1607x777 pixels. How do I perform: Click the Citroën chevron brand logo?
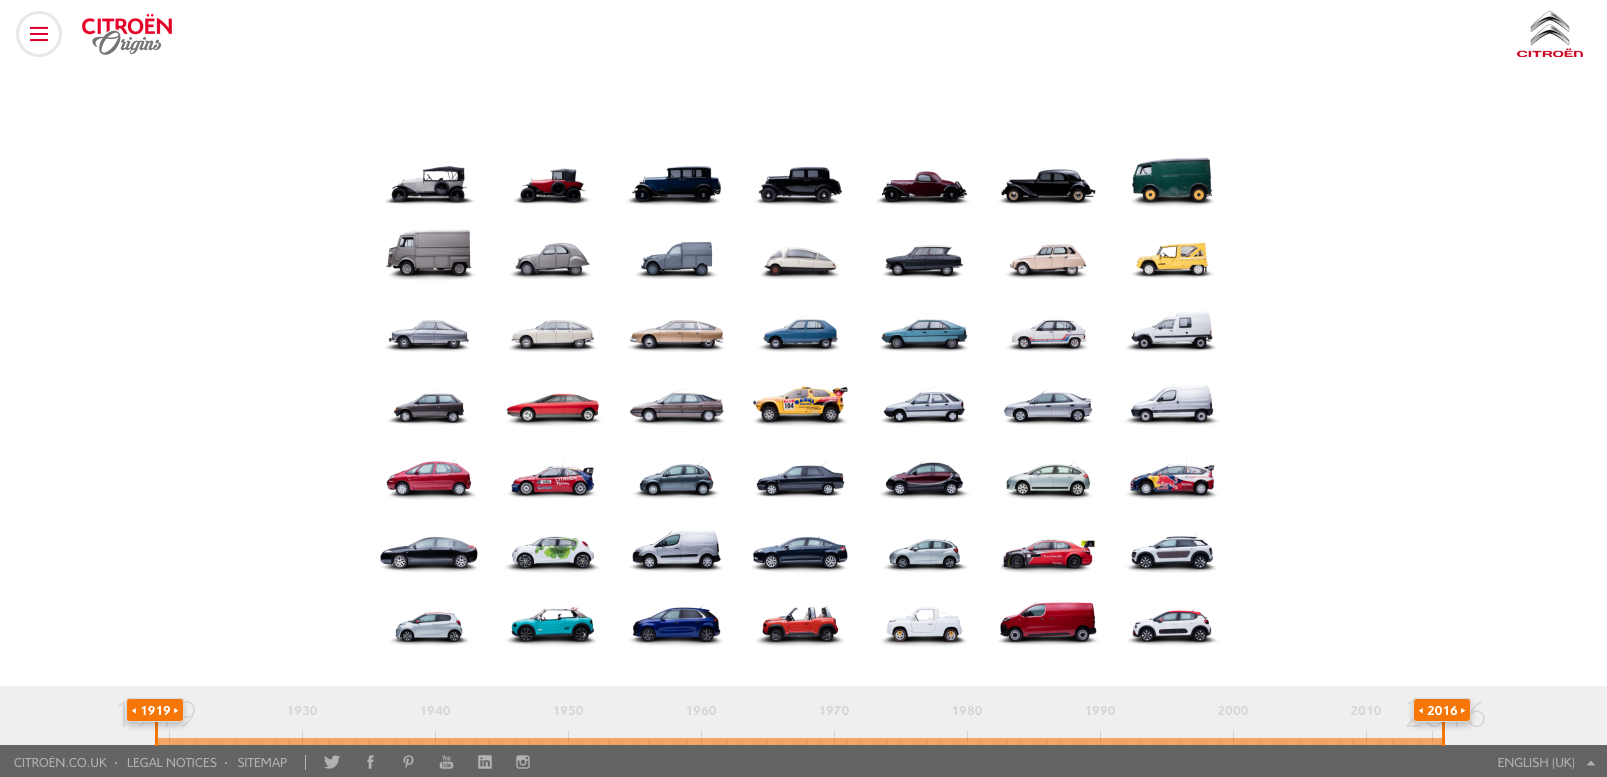tap(1549, 35)
